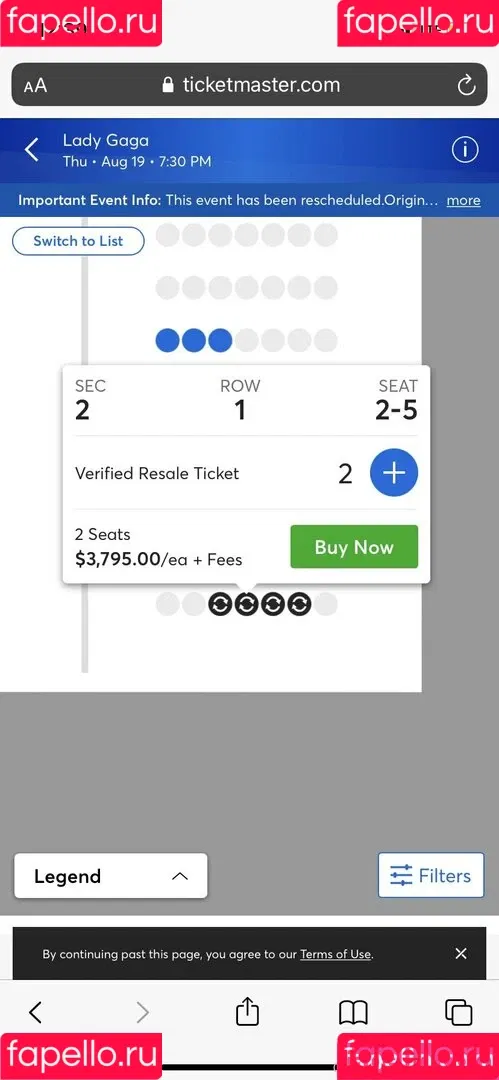Click the green Buy Now button
The width and height of the screenshot is (499, 1080).
pyautogui.click(x=354, y=547)
